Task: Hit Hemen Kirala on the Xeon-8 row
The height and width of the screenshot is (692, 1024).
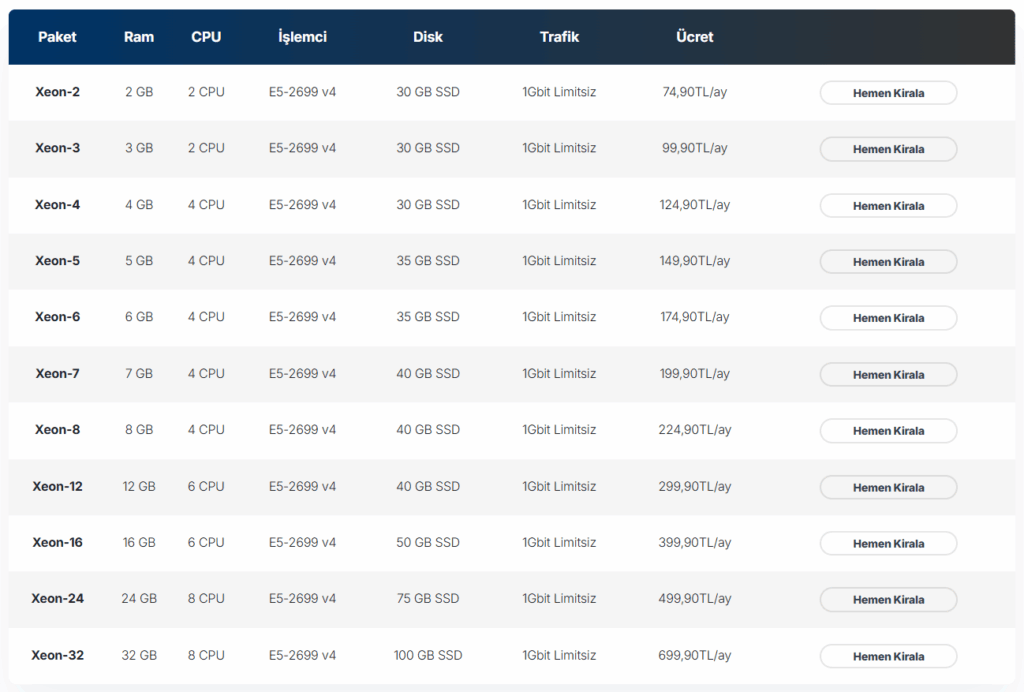Action: (888, 431)
